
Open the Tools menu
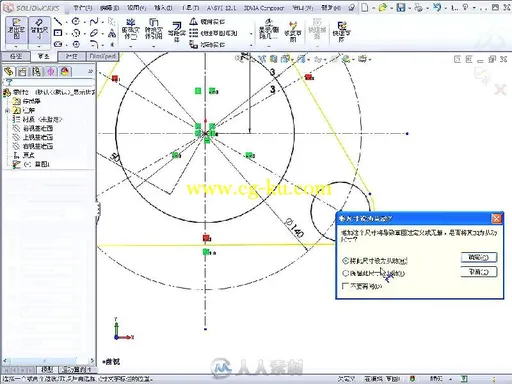[x=190, y=7]
